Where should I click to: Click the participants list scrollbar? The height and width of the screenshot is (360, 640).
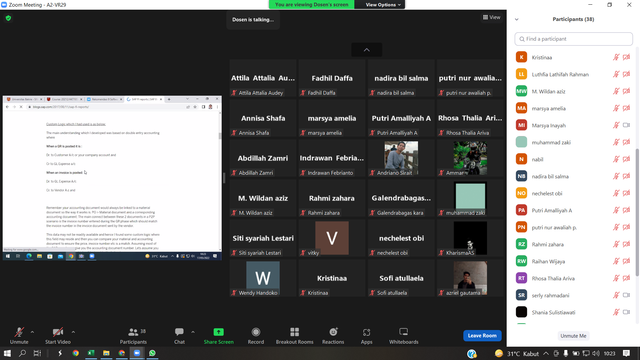coord(636,212)
